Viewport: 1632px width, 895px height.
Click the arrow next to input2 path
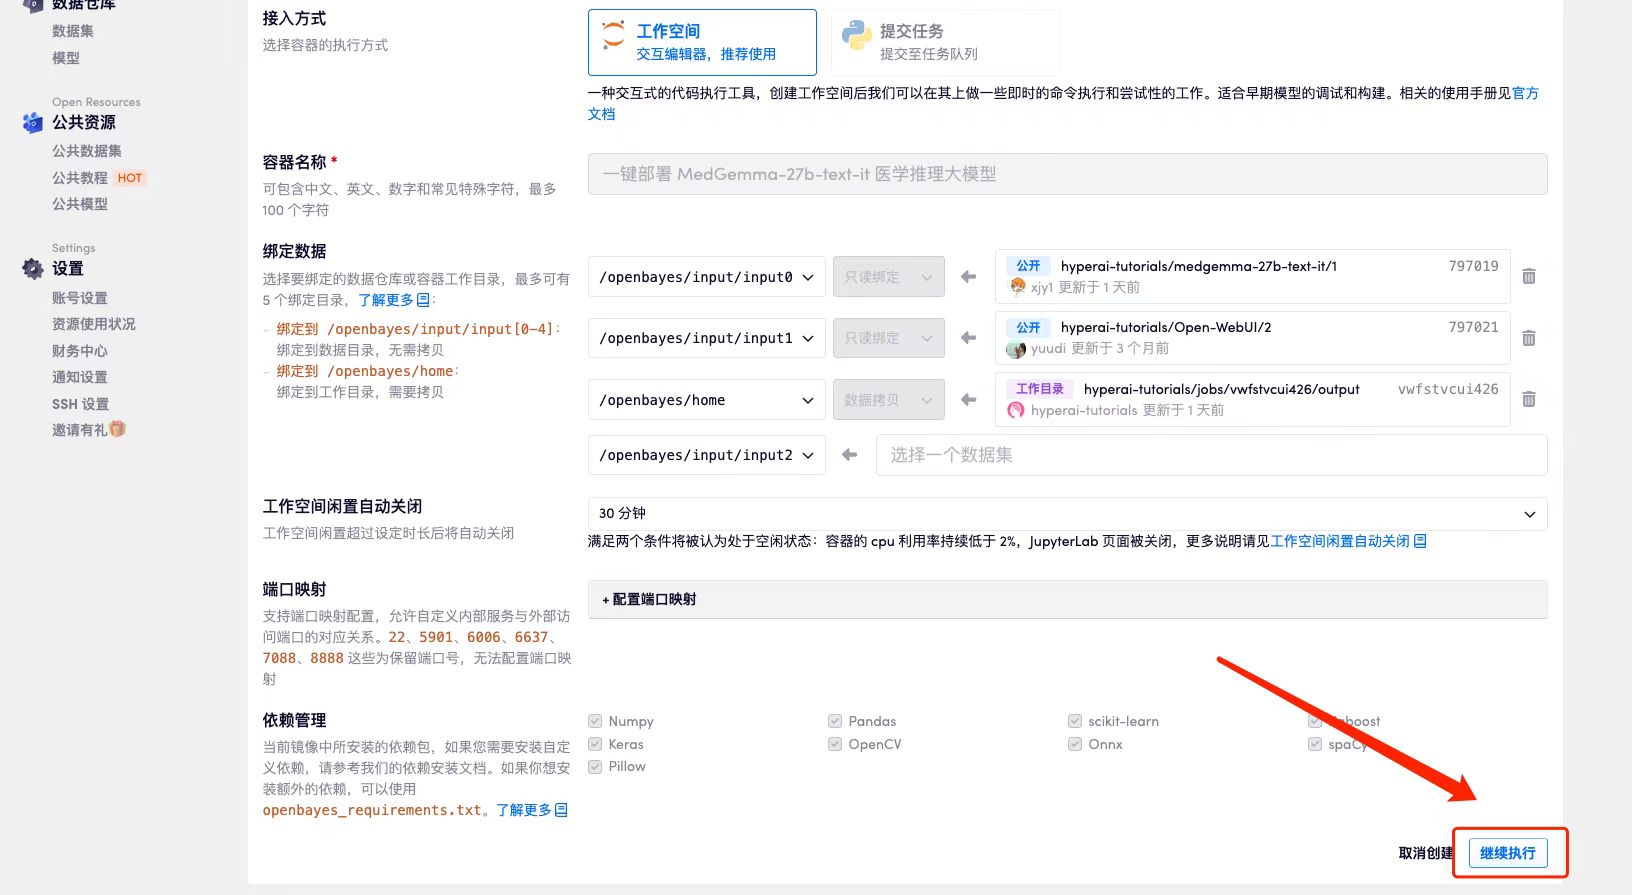[x=850, y=455]
